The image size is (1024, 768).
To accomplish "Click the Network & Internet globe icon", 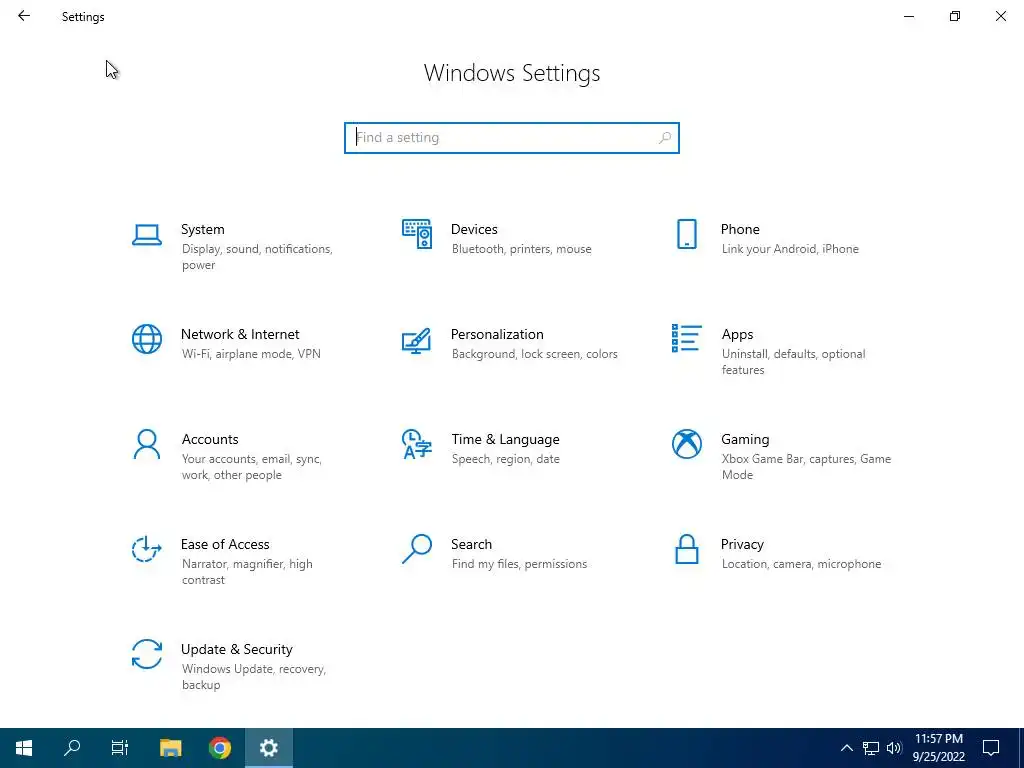I will pyautogui.click(x=146, y=339).
